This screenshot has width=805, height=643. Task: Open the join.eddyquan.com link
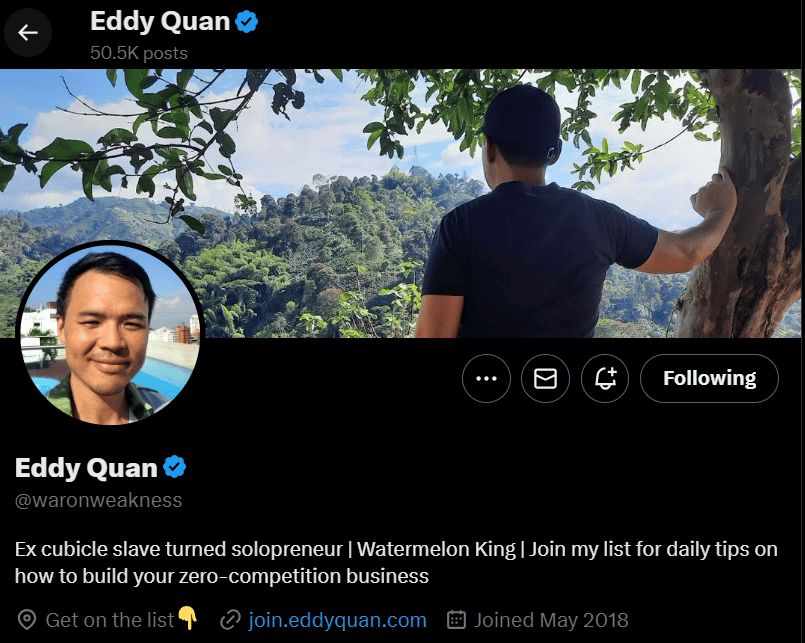click(337, 620)
